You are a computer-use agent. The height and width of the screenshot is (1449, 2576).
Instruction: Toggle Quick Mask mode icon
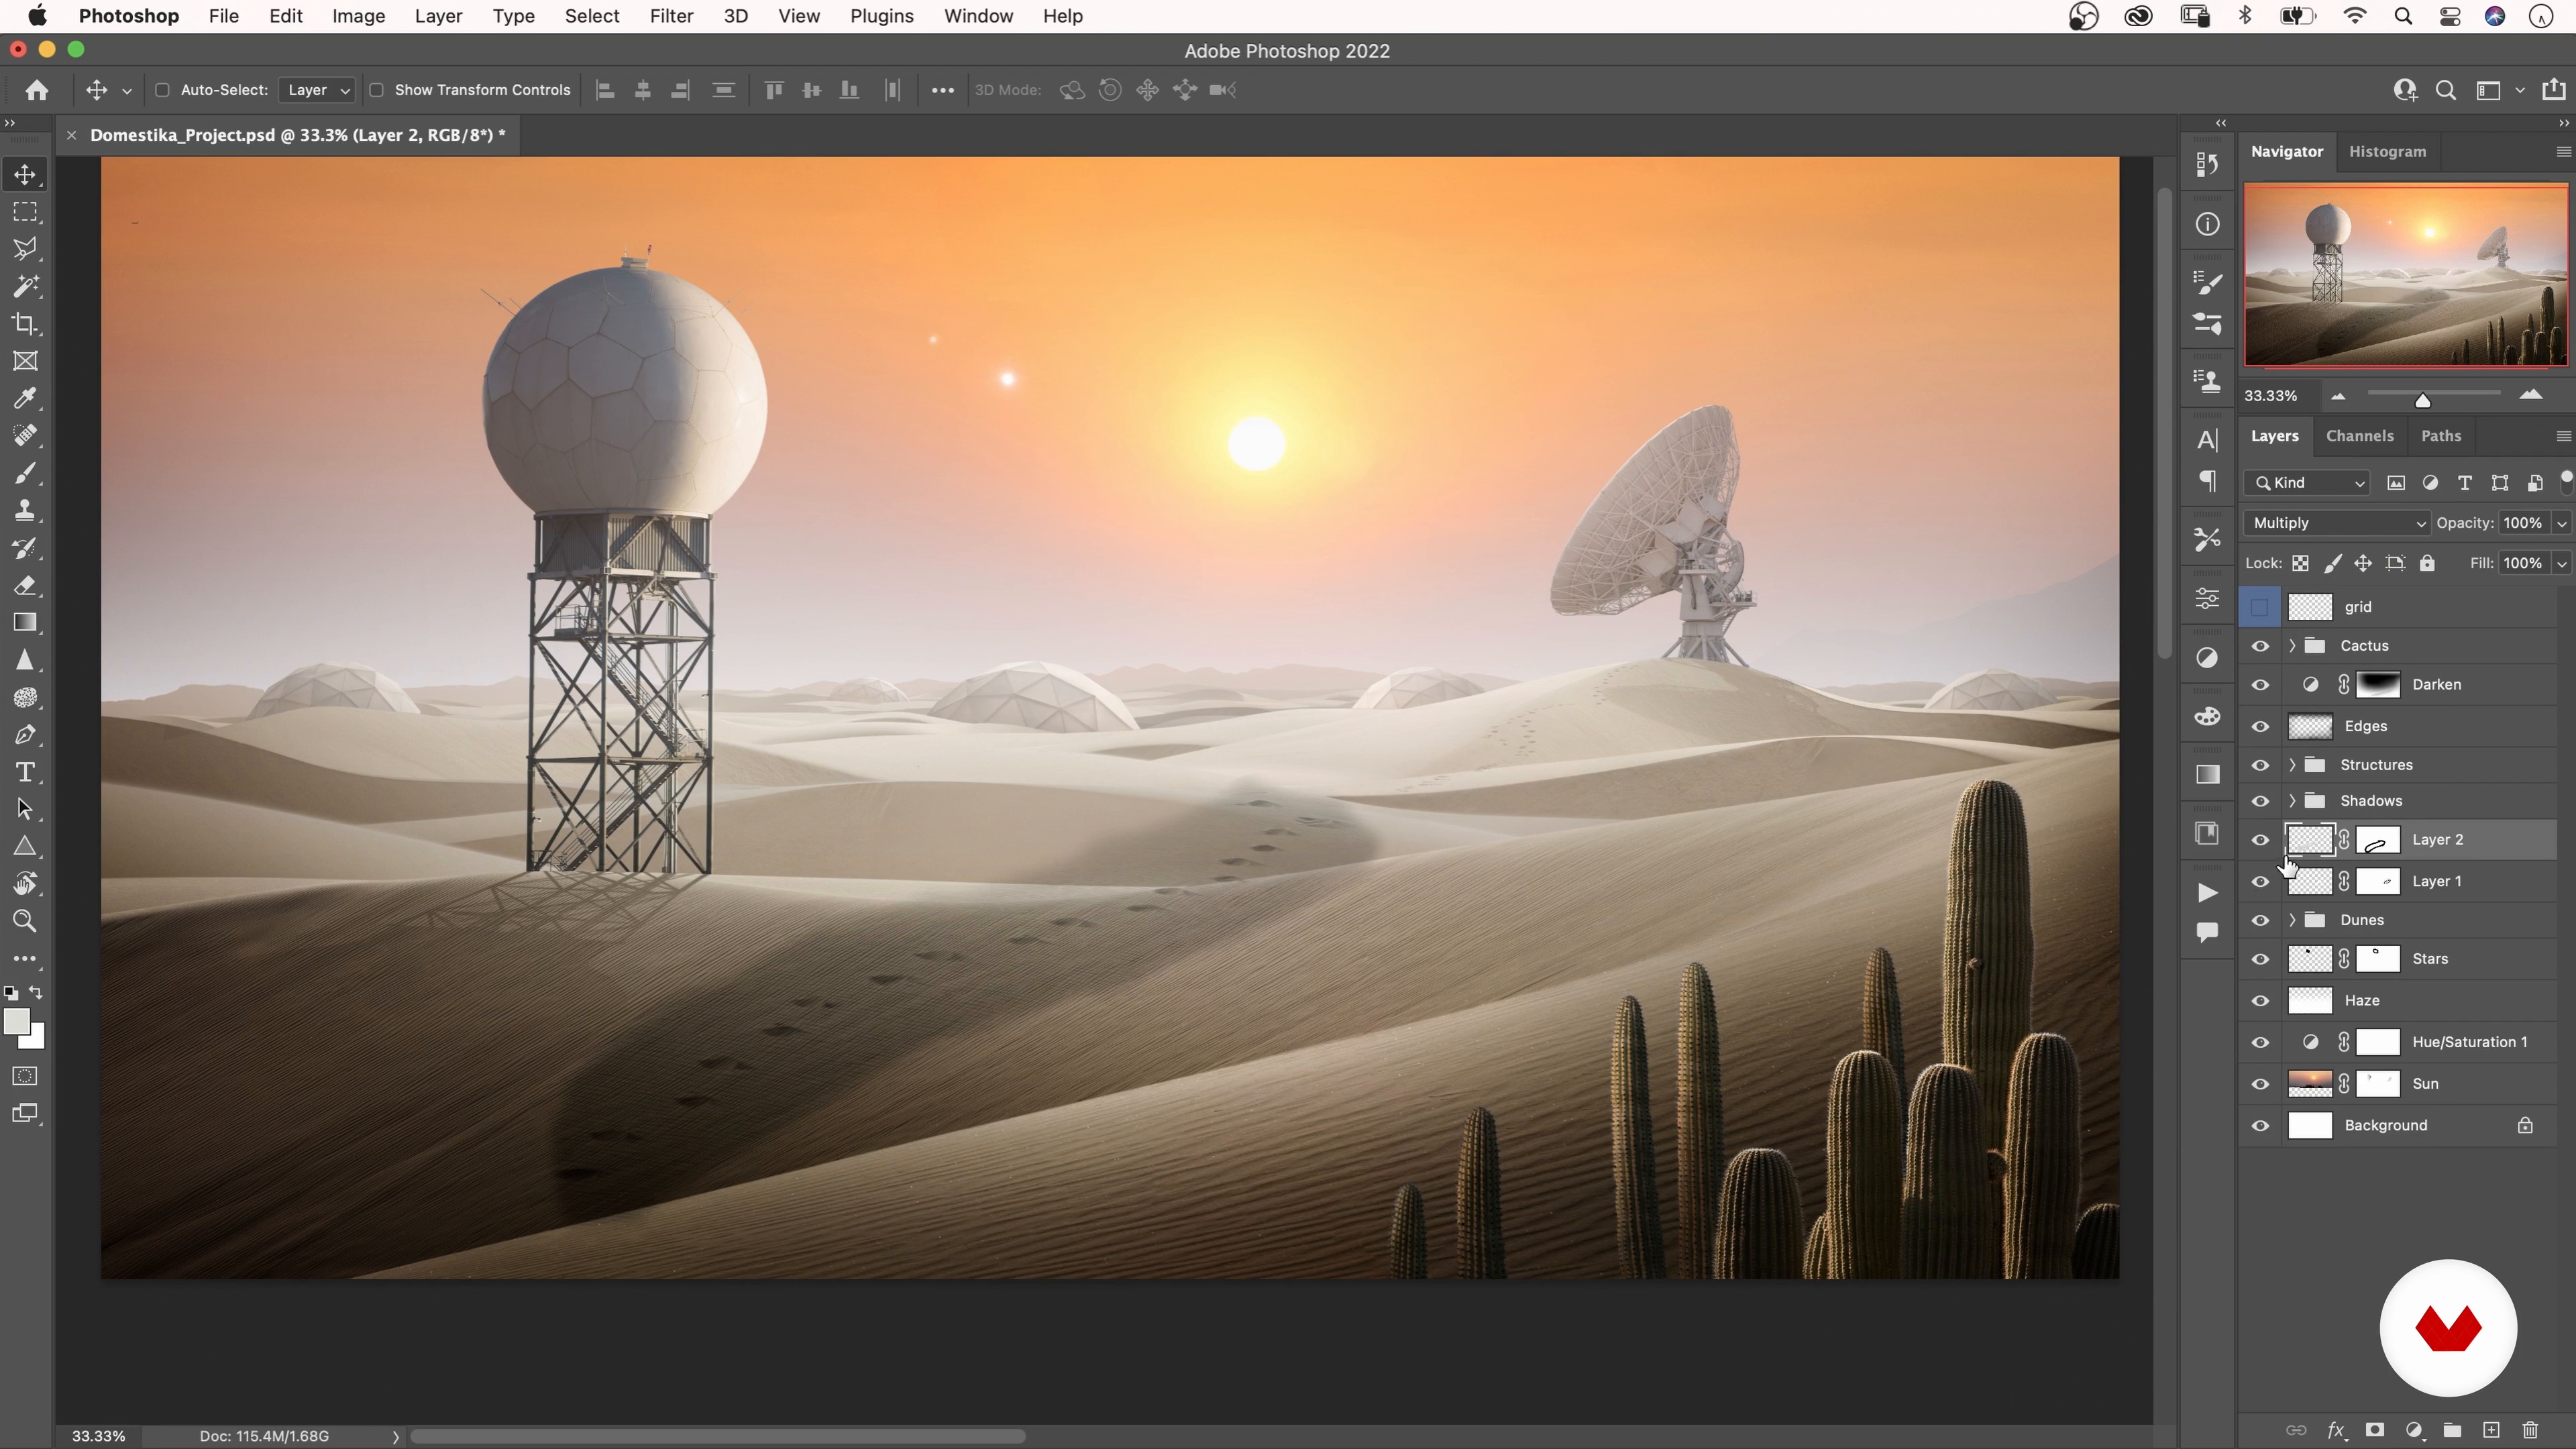tap(25, 1076)
